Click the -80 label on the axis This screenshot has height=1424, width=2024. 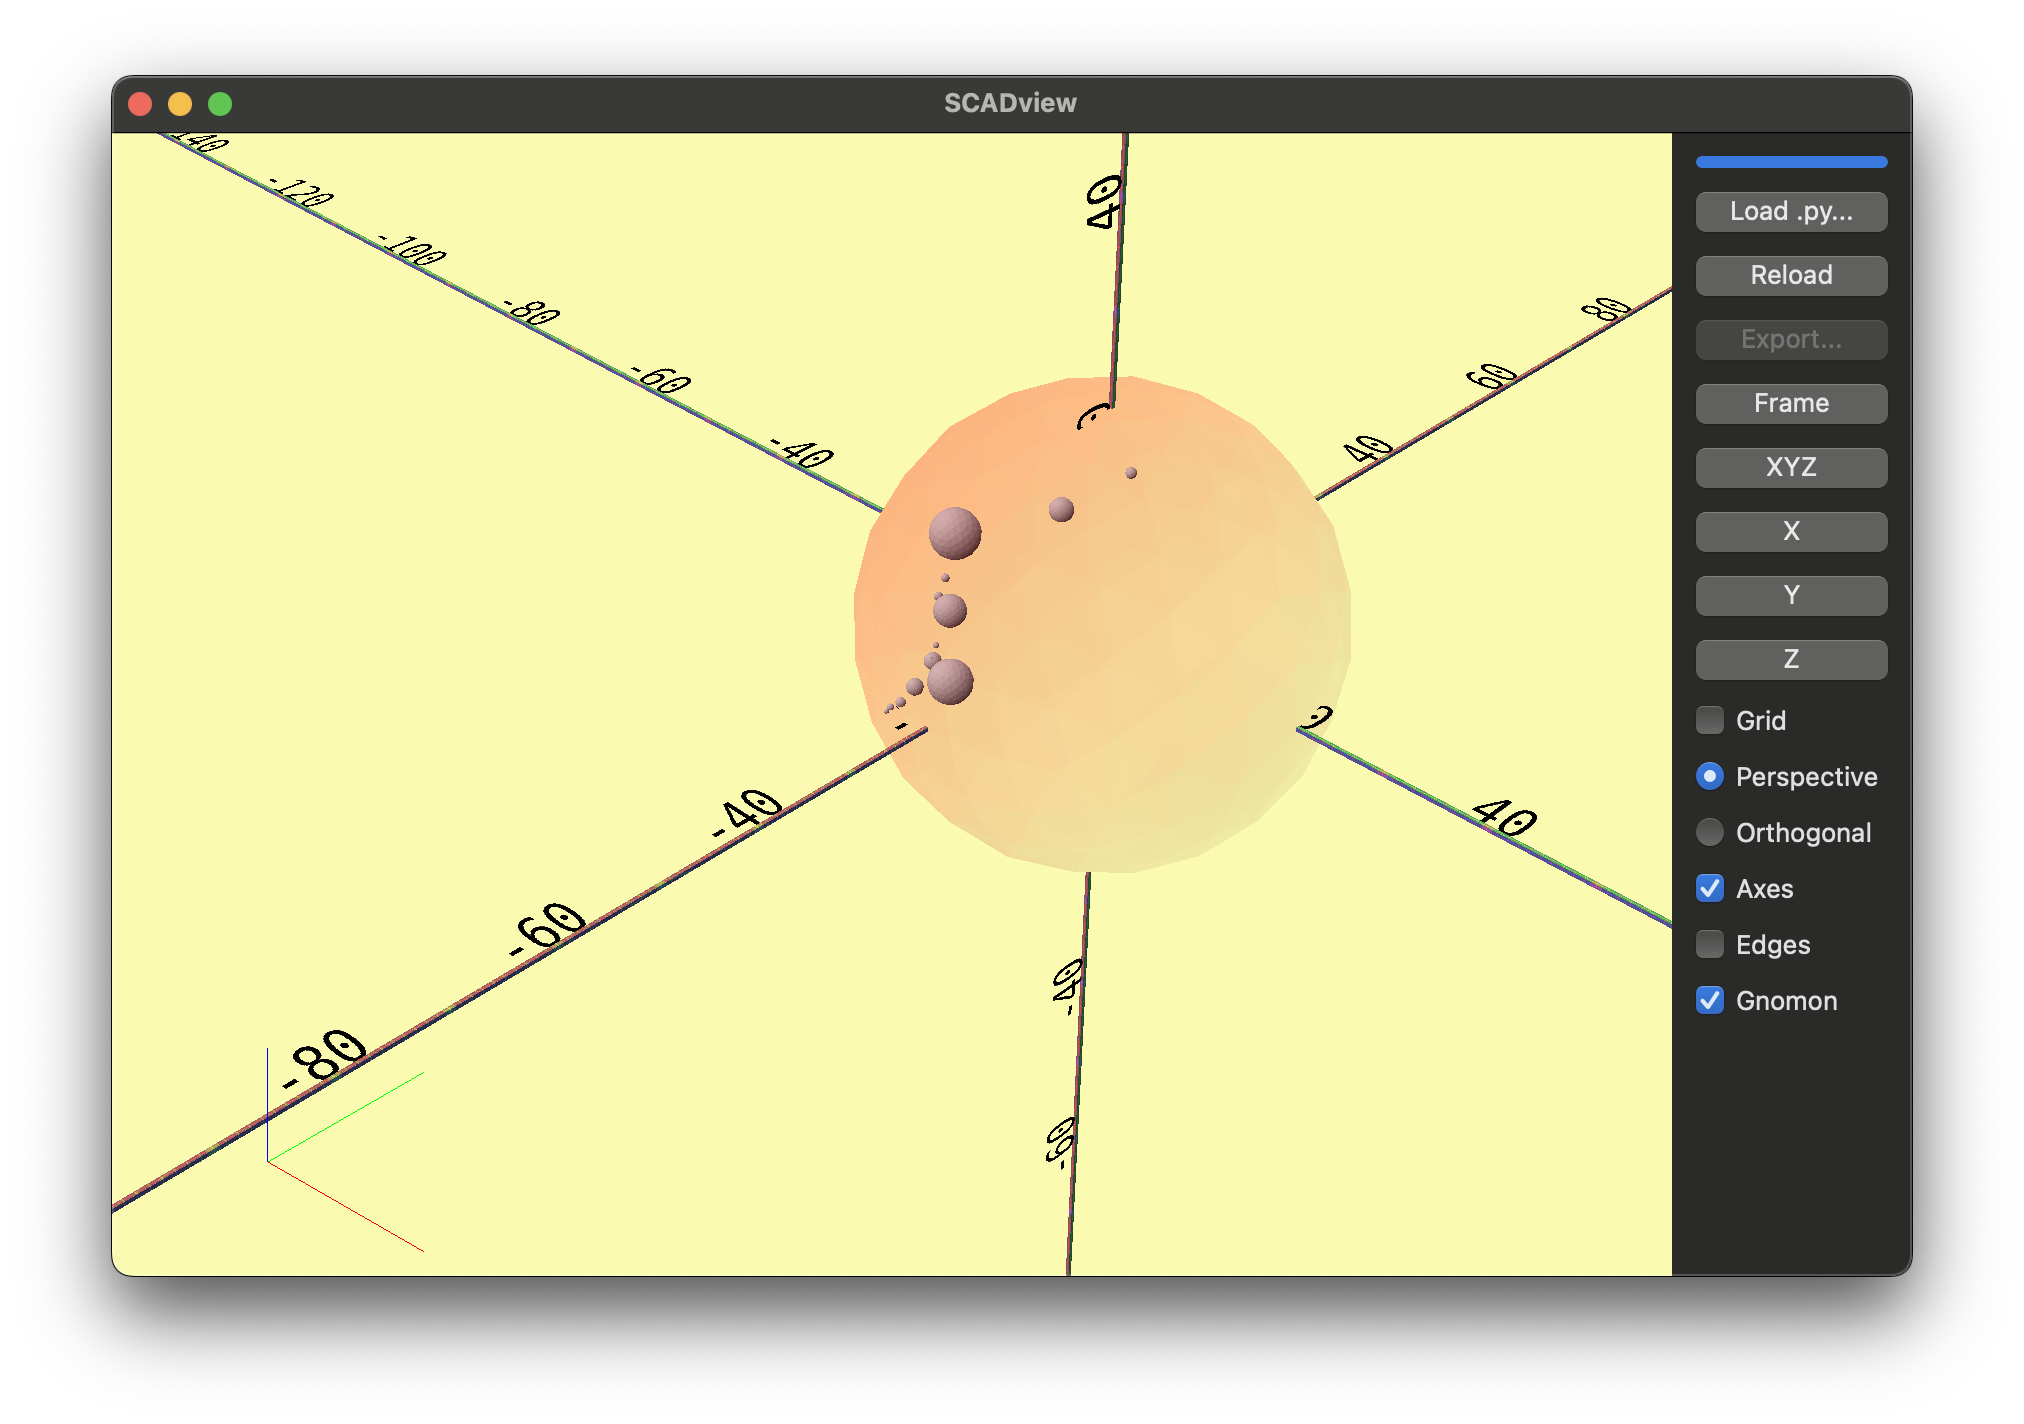click(322, 1060)
